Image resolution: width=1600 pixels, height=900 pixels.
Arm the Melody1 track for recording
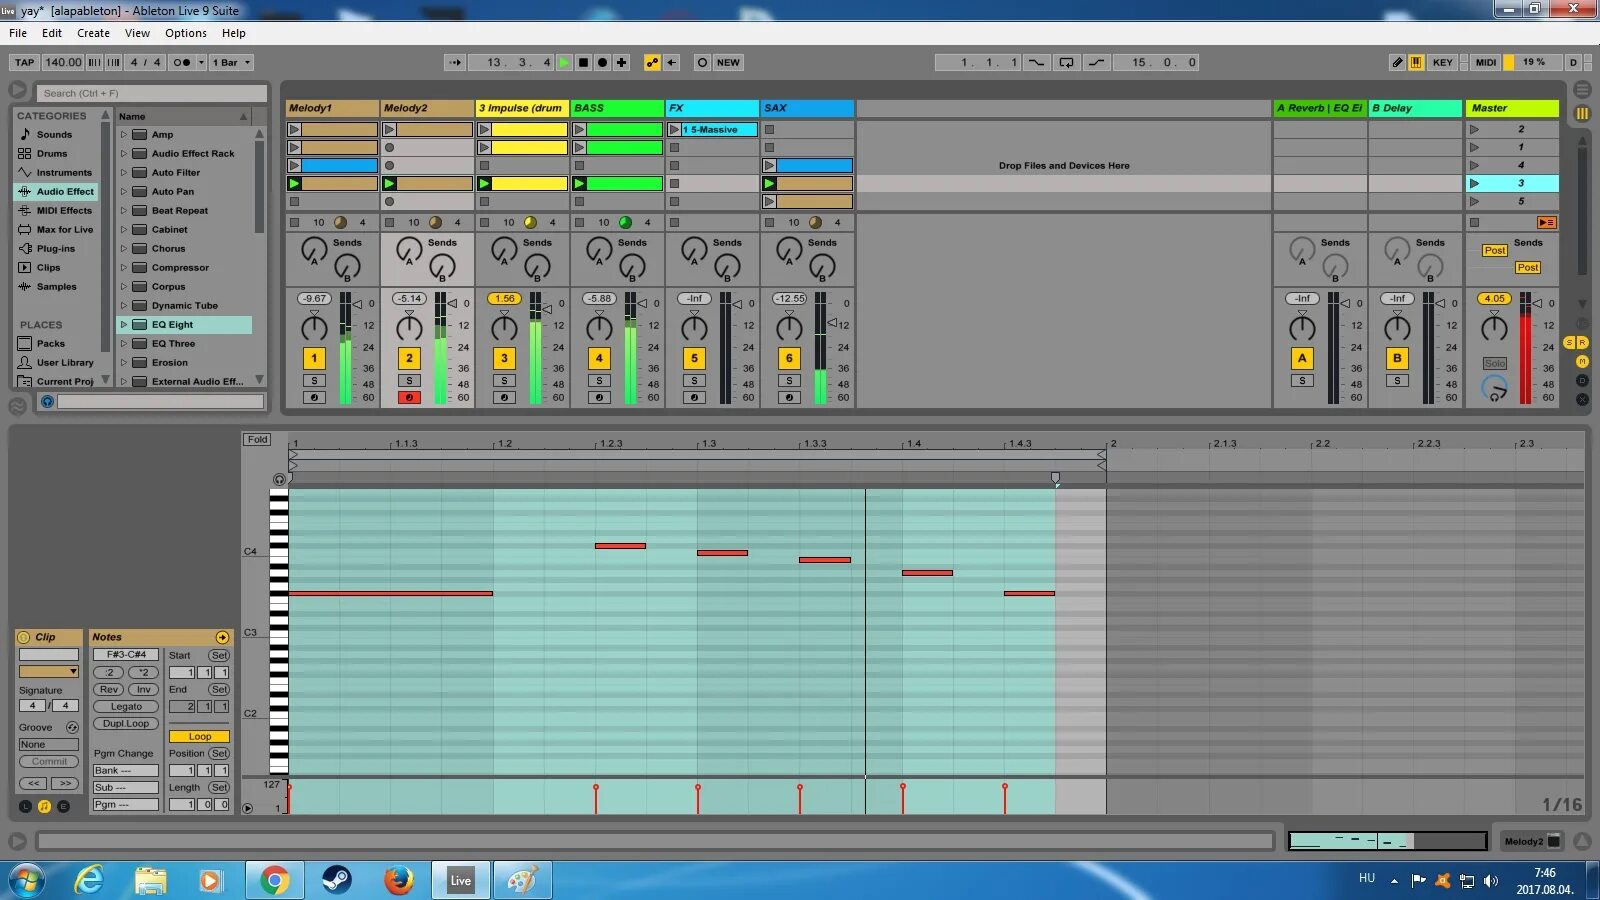point(314,397)
